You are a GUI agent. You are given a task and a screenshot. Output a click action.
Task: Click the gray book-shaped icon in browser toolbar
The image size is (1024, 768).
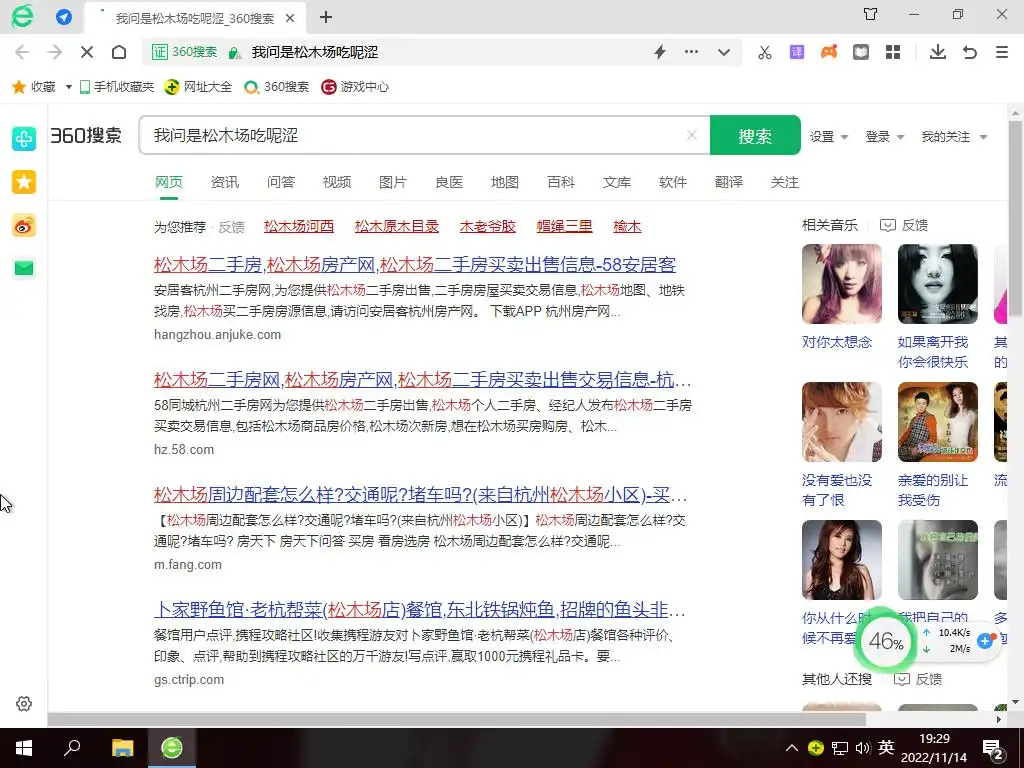[861, 52]
